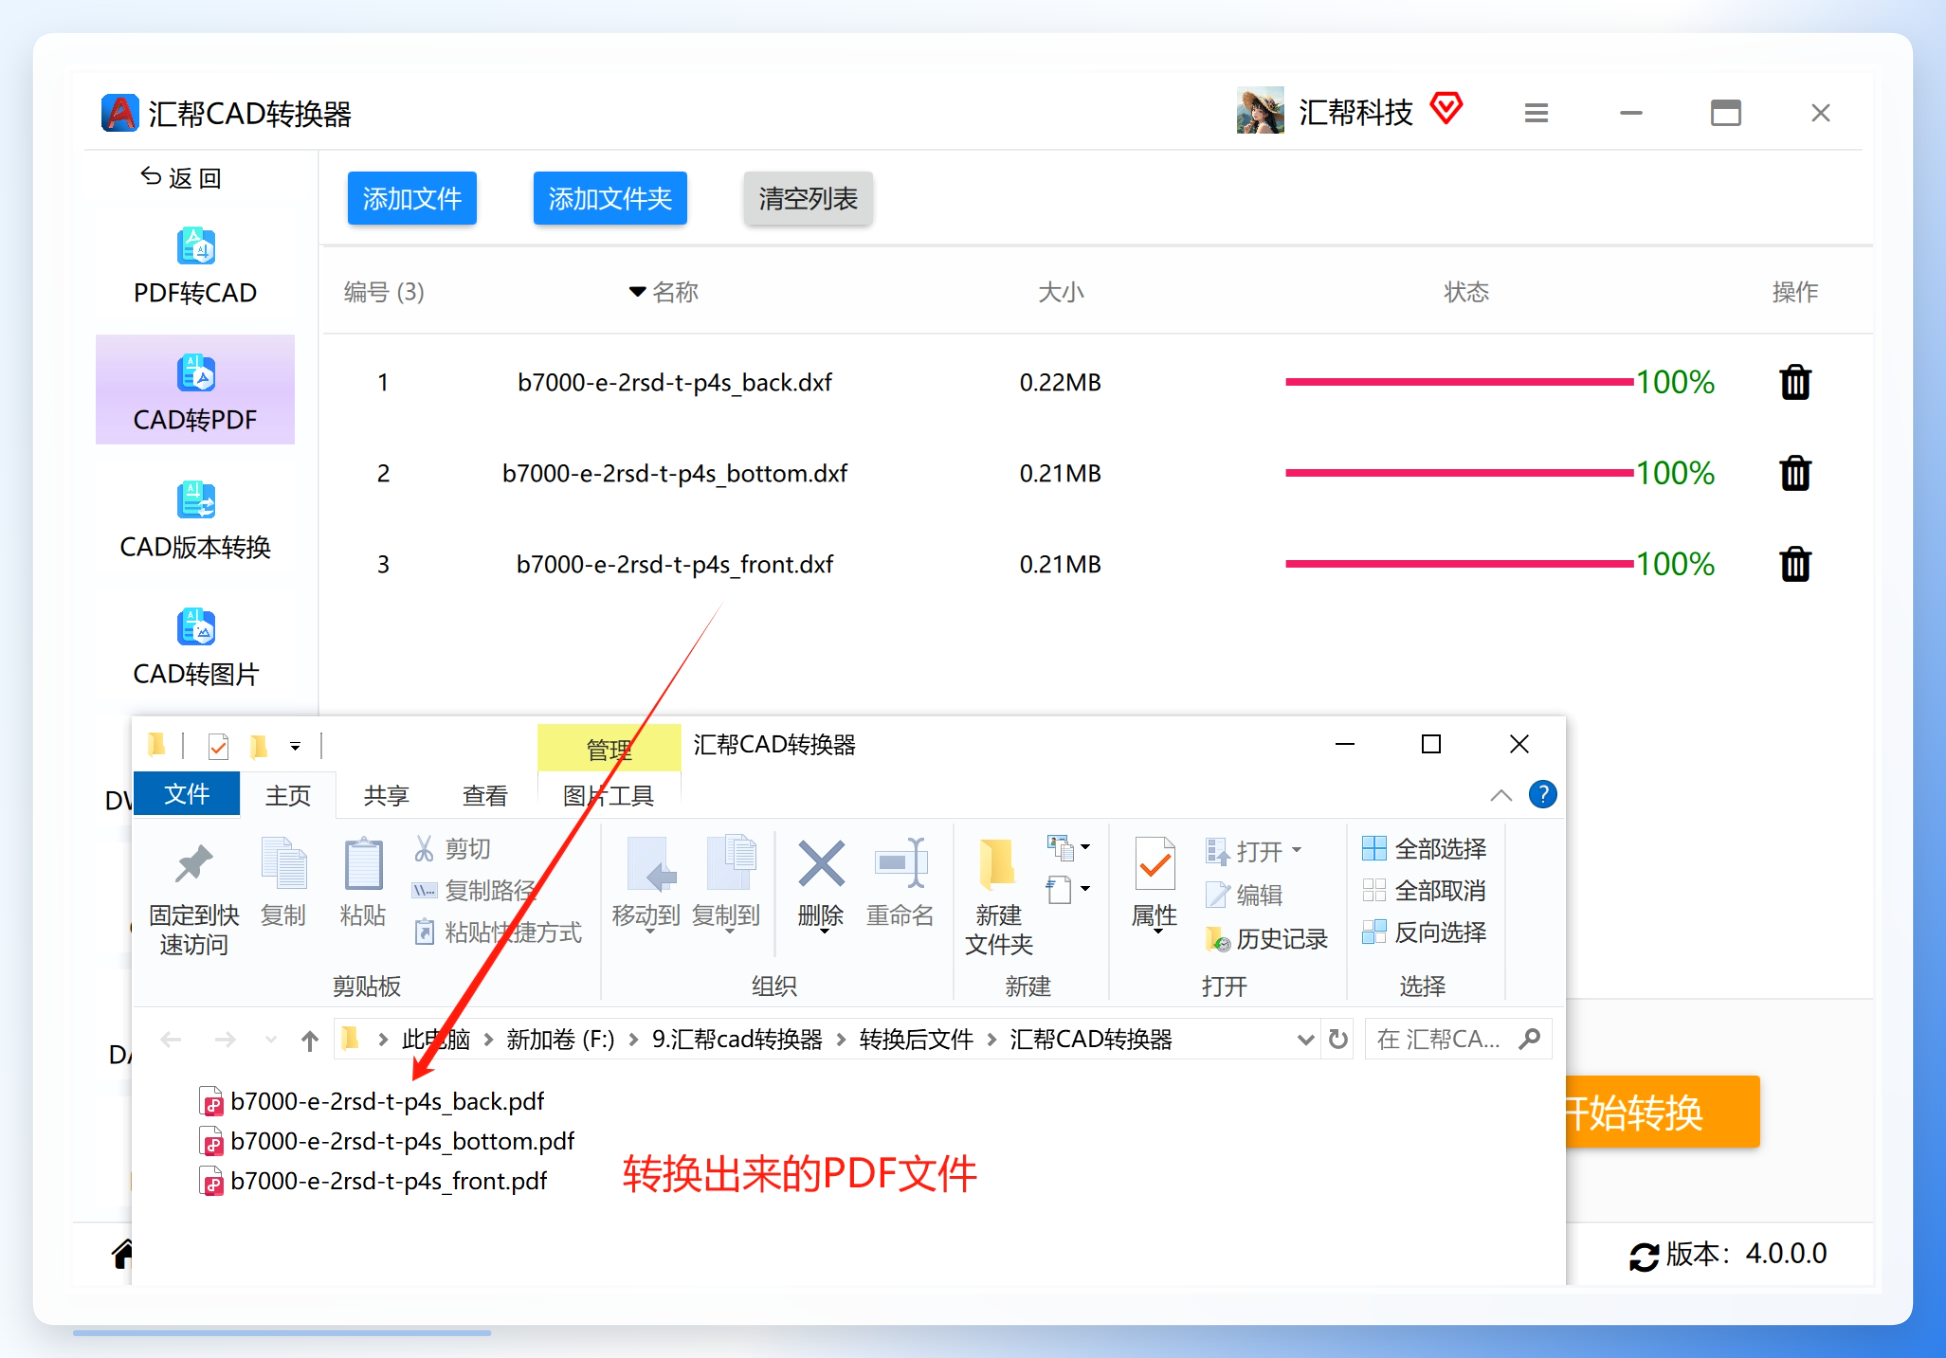The height and width of the screenshot is (1358, 1946).
Task: Open the hamburger menu in converter title bar
Action: (x=1536, y=113)
